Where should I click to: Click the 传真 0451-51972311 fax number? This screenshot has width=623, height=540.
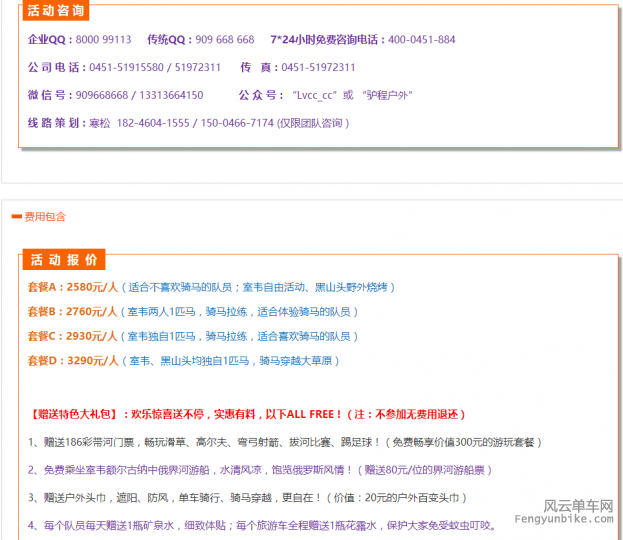318,68
